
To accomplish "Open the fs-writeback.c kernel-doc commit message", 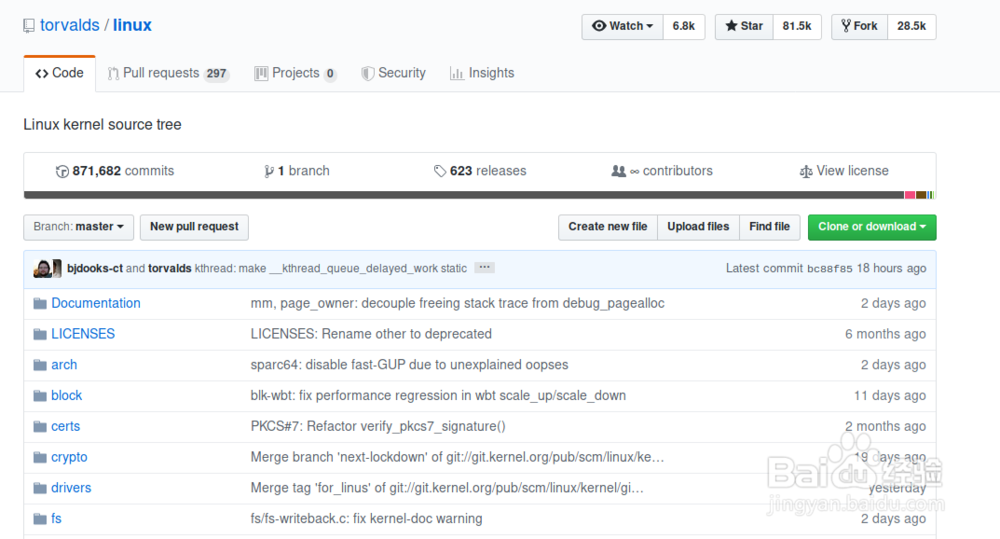I will (x=367, y=519).
